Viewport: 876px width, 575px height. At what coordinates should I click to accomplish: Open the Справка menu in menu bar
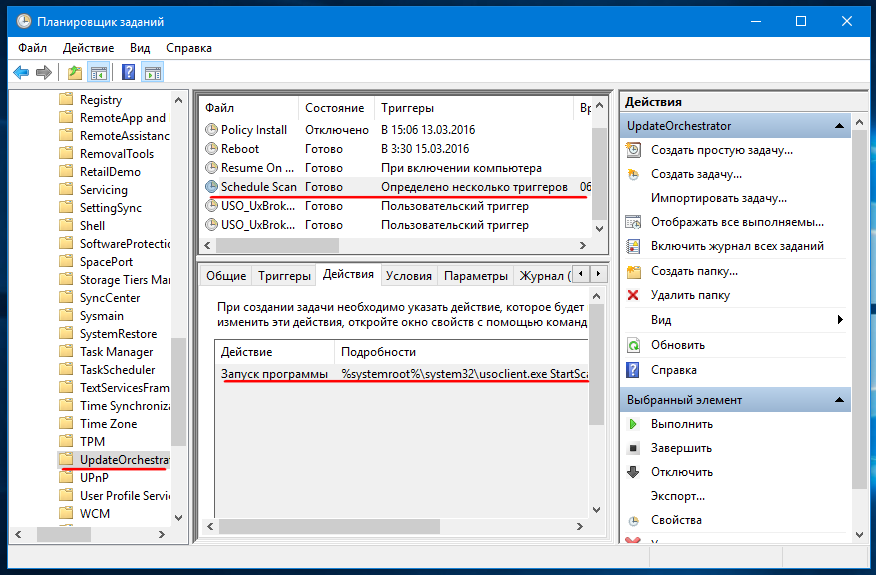coord(189,48)
